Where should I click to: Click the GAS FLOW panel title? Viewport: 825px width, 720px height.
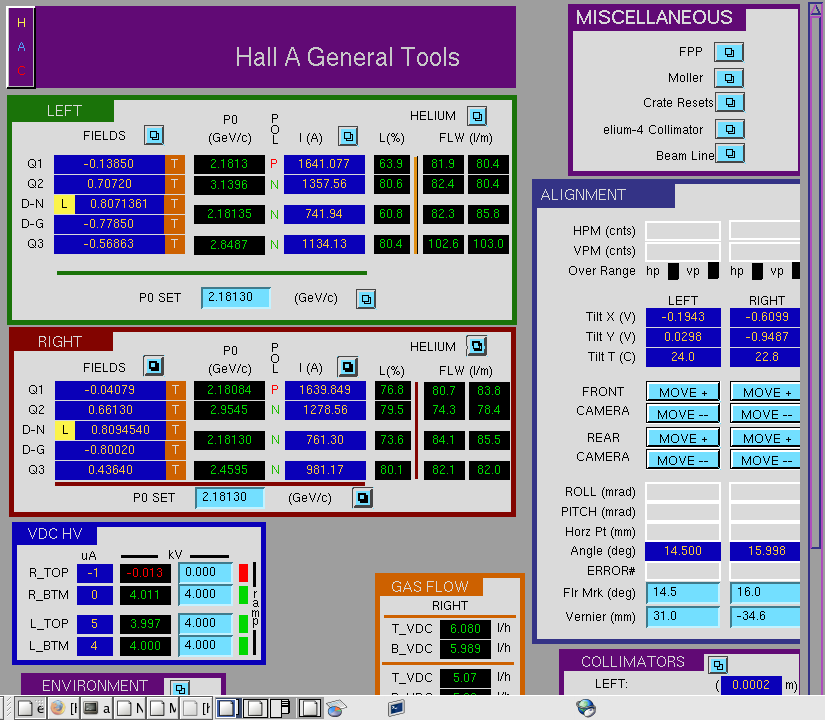(429, 586)
